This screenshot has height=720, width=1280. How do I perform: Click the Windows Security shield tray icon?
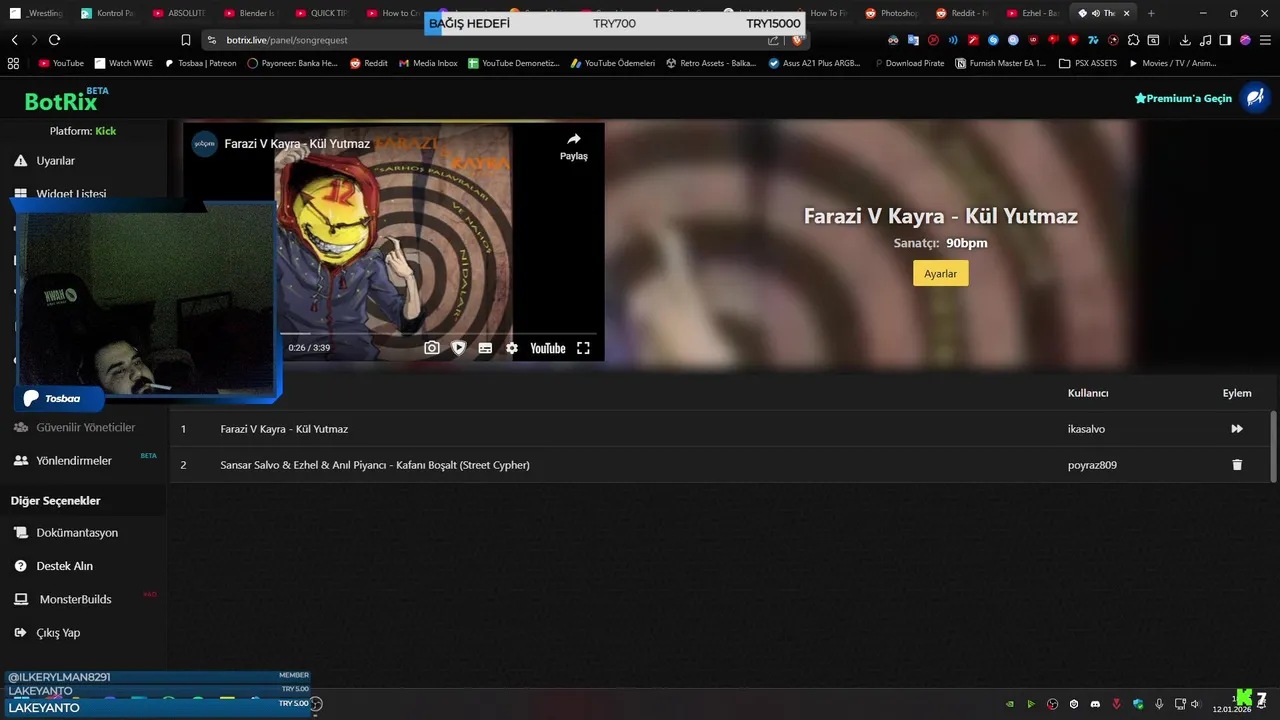(x=1138, y=704)
